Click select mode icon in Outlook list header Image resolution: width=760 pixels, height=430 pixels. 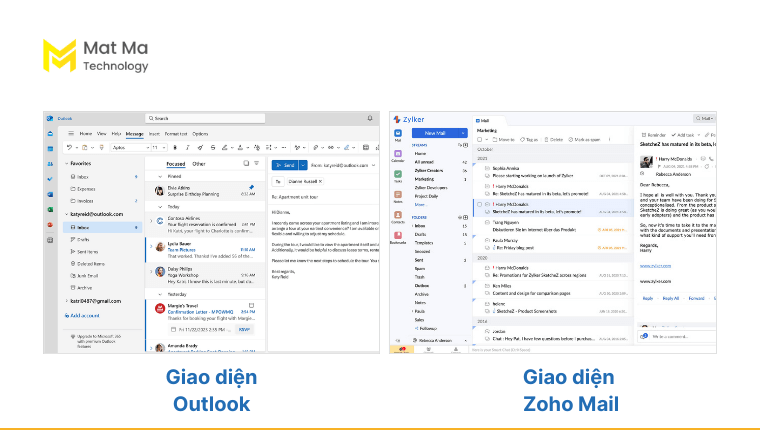pyautogui.click(x=246, y=163)
